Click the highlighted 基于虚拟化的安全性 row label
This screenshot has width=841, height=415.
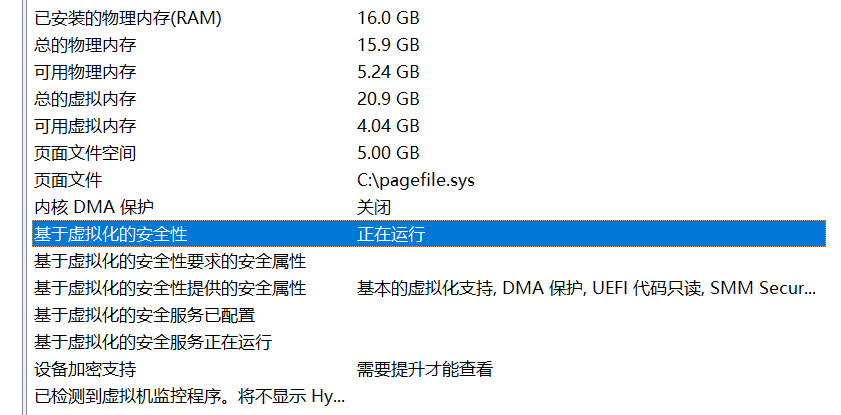pyautogui.click(x=111, y=234)
